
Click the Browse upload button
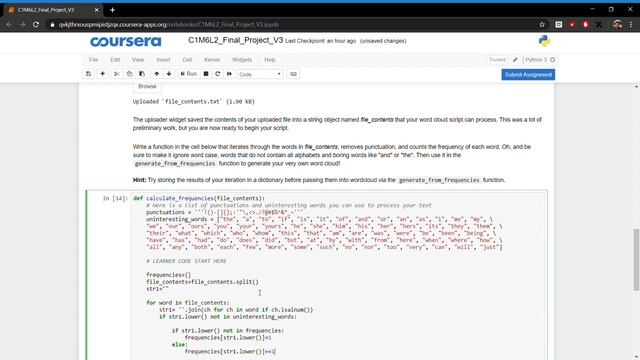[x=147, y=87]
